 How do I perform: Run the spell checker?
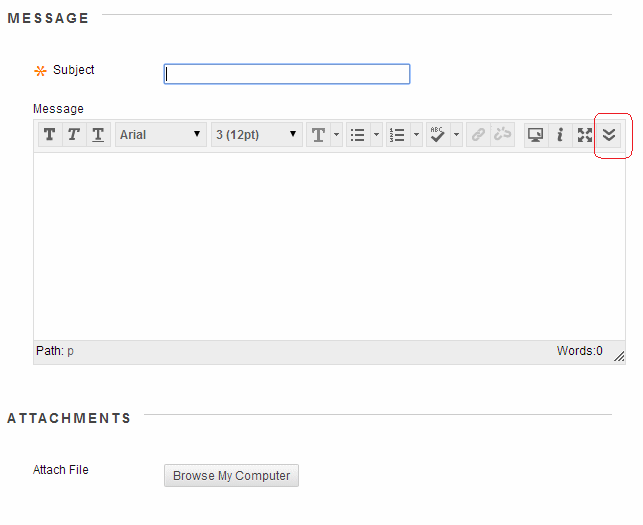coord(438,135)
